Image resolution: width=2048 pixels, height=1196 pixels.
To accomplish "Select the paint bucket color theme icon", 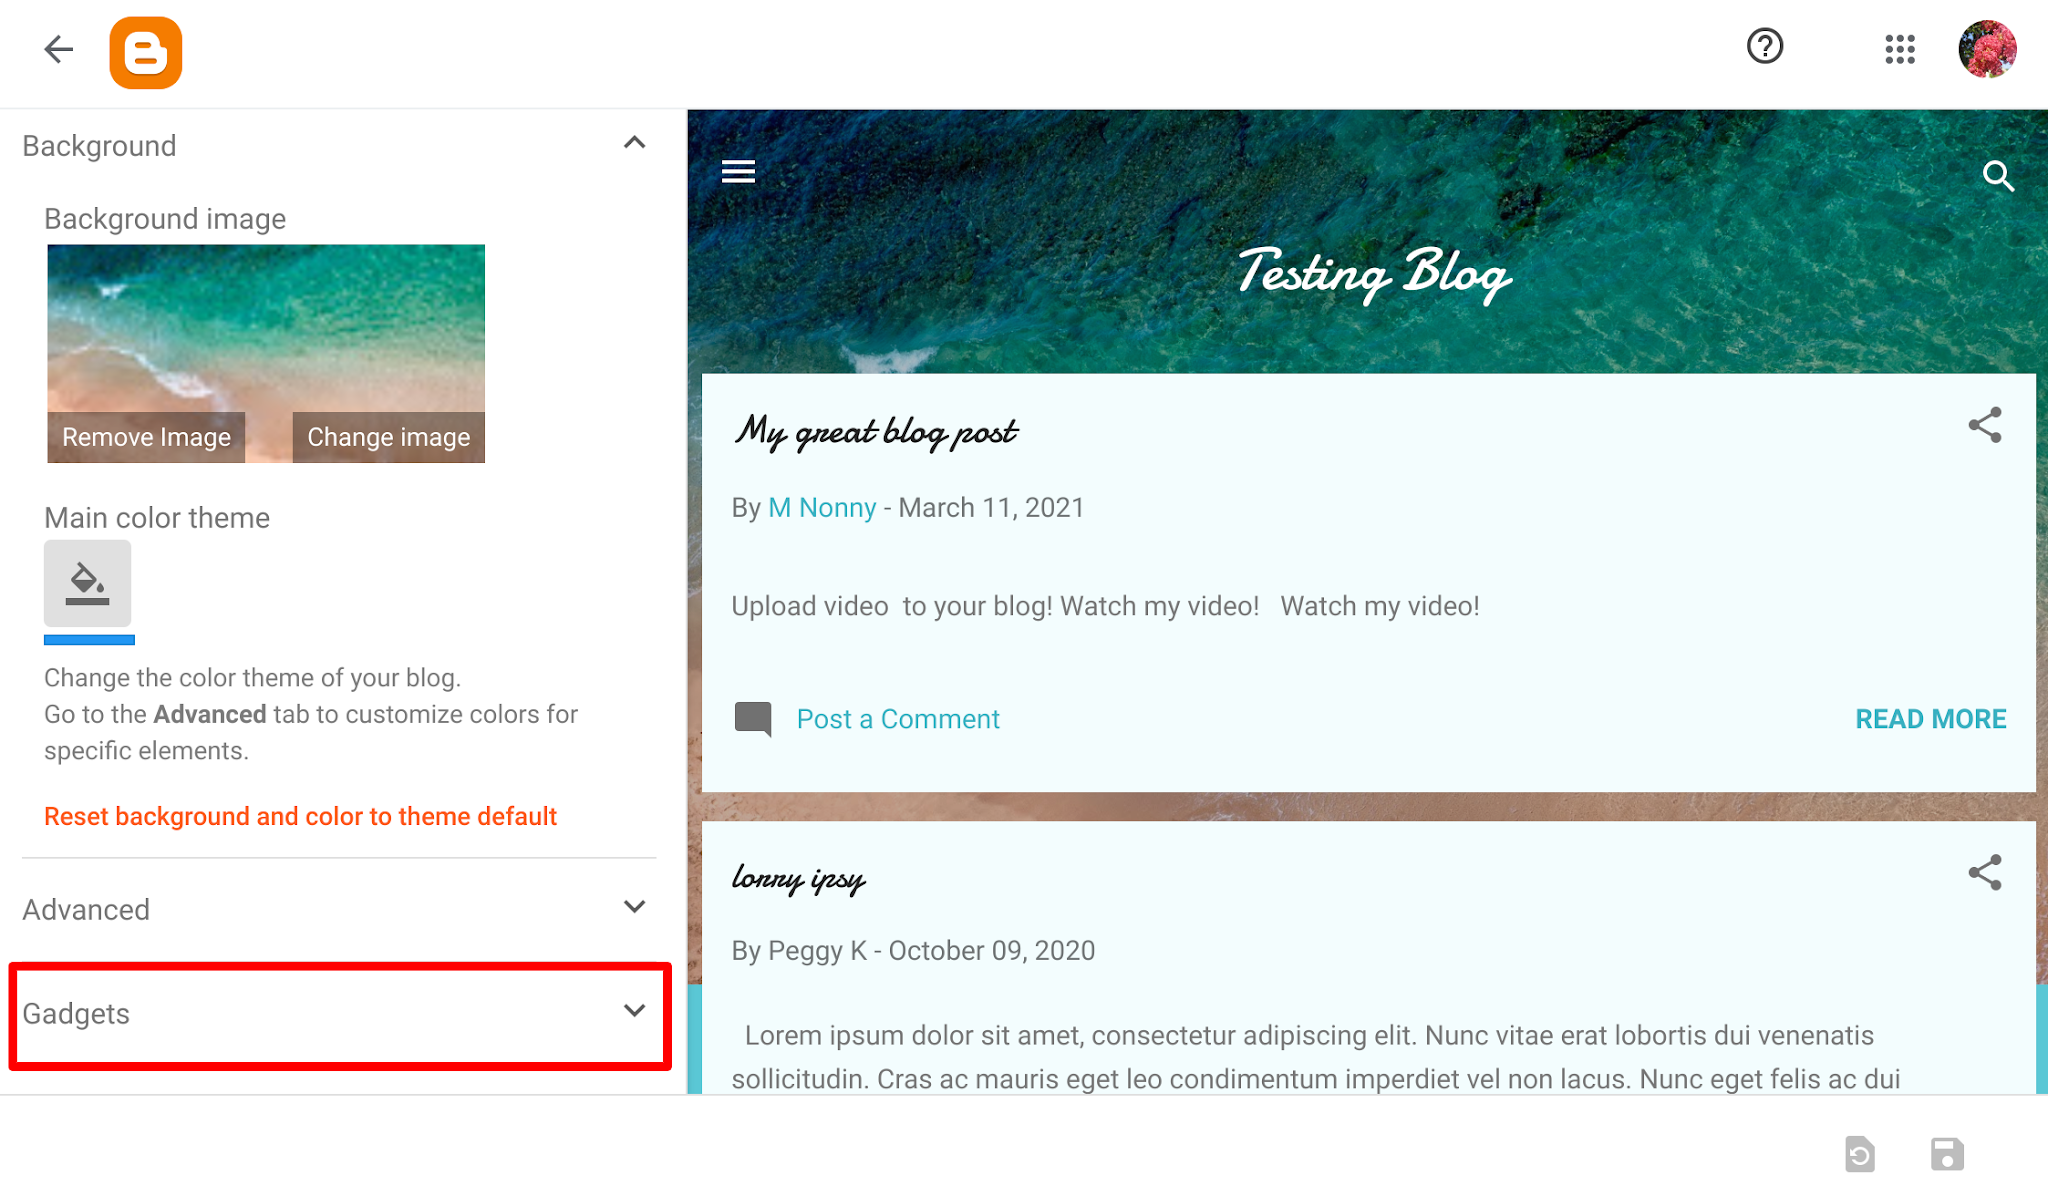I will [x=88, y=583].
